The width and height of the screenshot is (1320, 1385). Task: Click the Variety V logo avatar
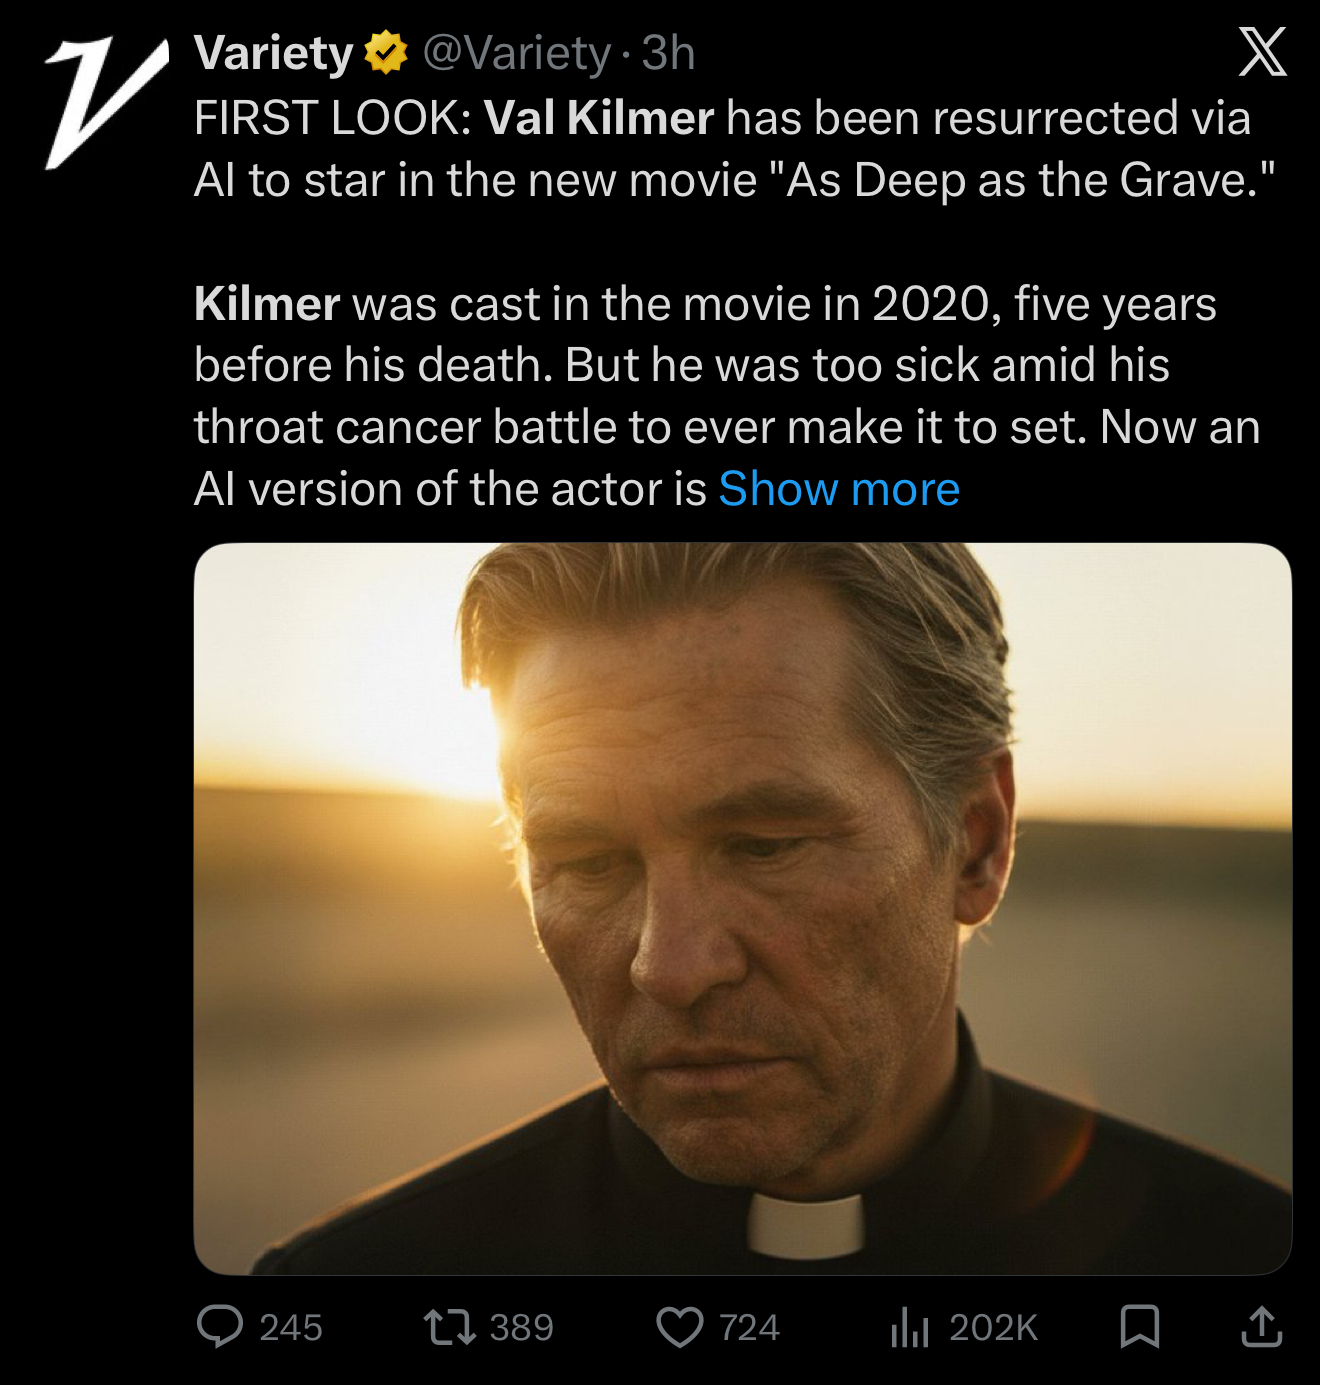tap(106, 102)
